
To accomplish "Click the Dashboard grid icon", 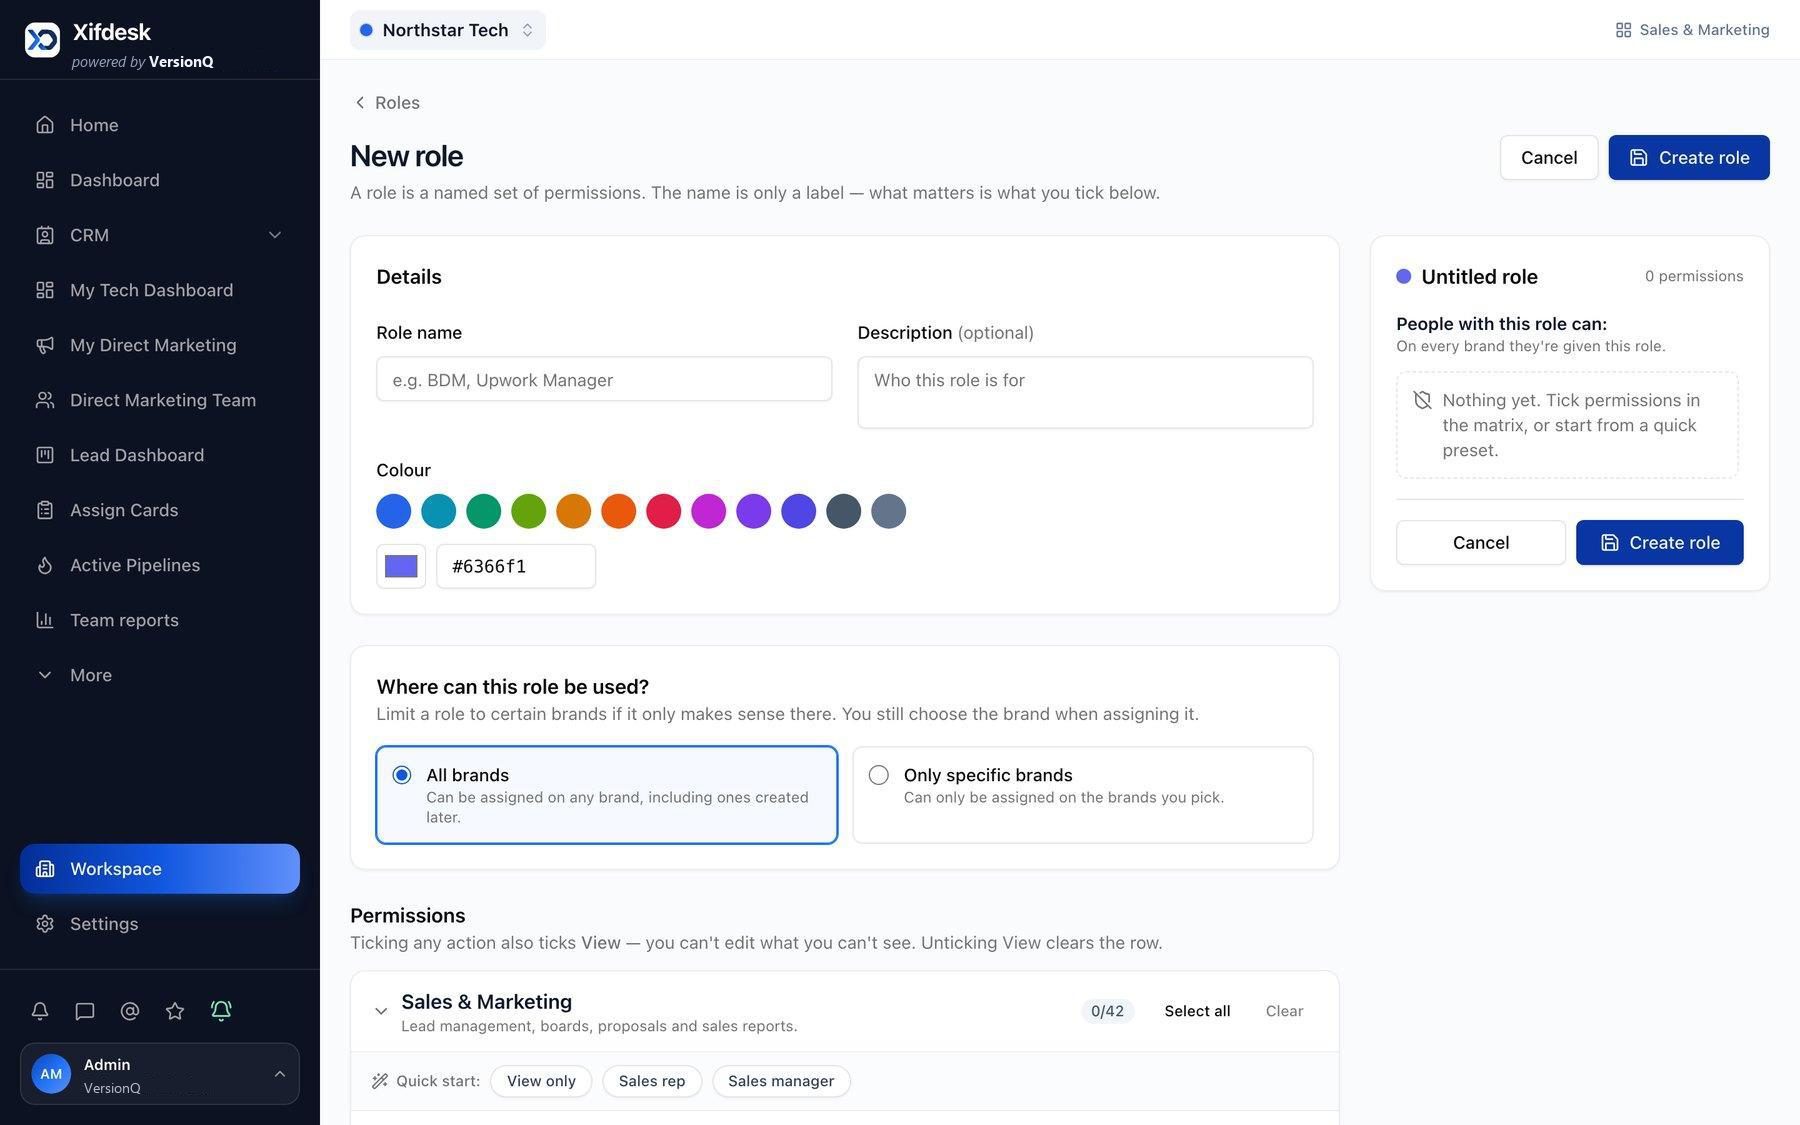I will pyautogui.click(x=45, y=180).
